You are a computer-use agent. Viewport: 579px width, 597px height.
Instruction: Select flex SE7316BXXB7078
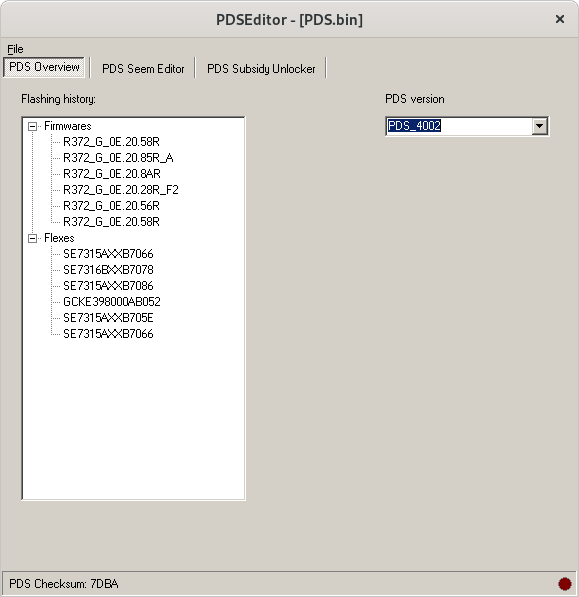click(108, 270)
